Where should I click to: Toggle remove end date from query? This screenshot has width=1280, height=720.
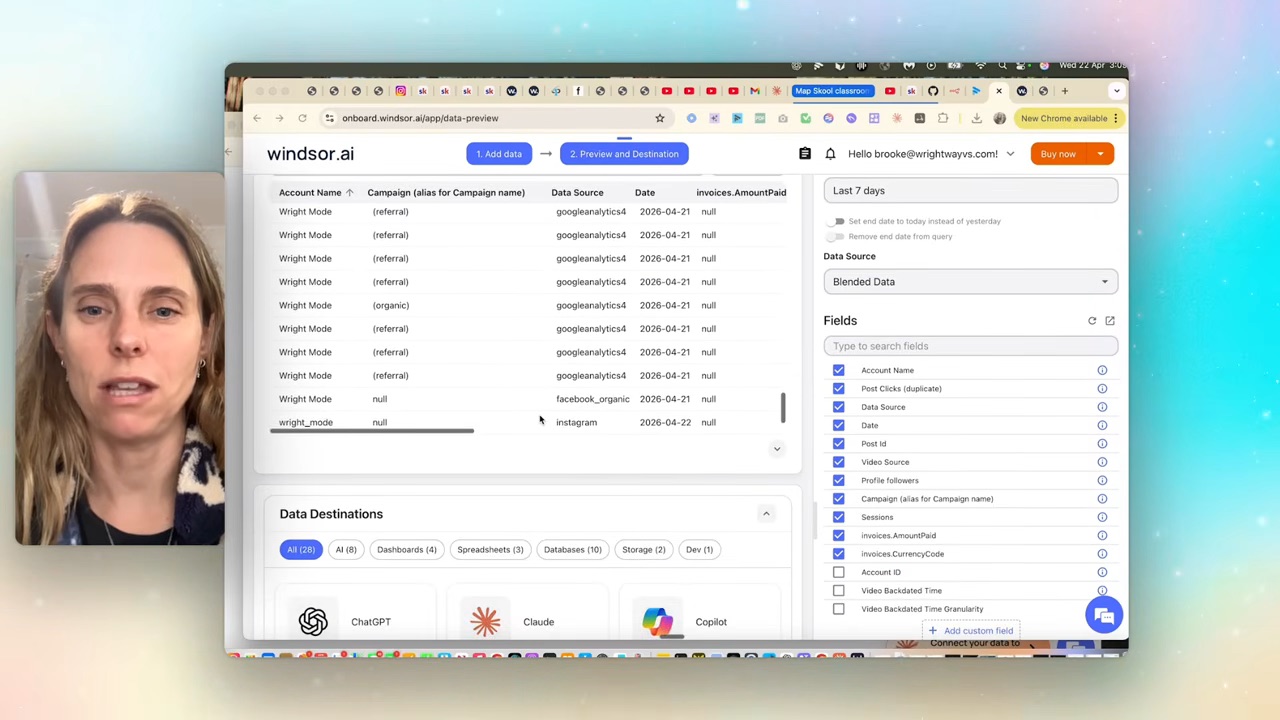point(836,237)
